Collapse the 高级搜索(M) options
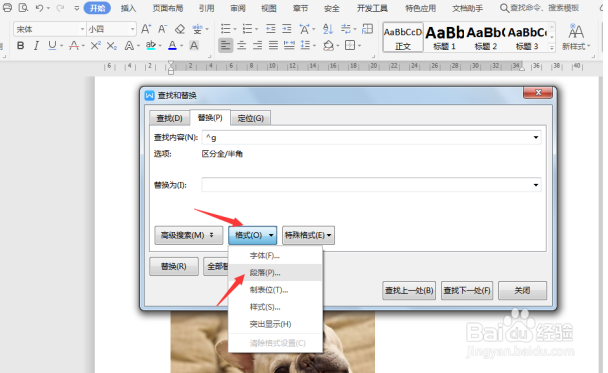Viewport: 608px width, 373px height. [189, 235]
